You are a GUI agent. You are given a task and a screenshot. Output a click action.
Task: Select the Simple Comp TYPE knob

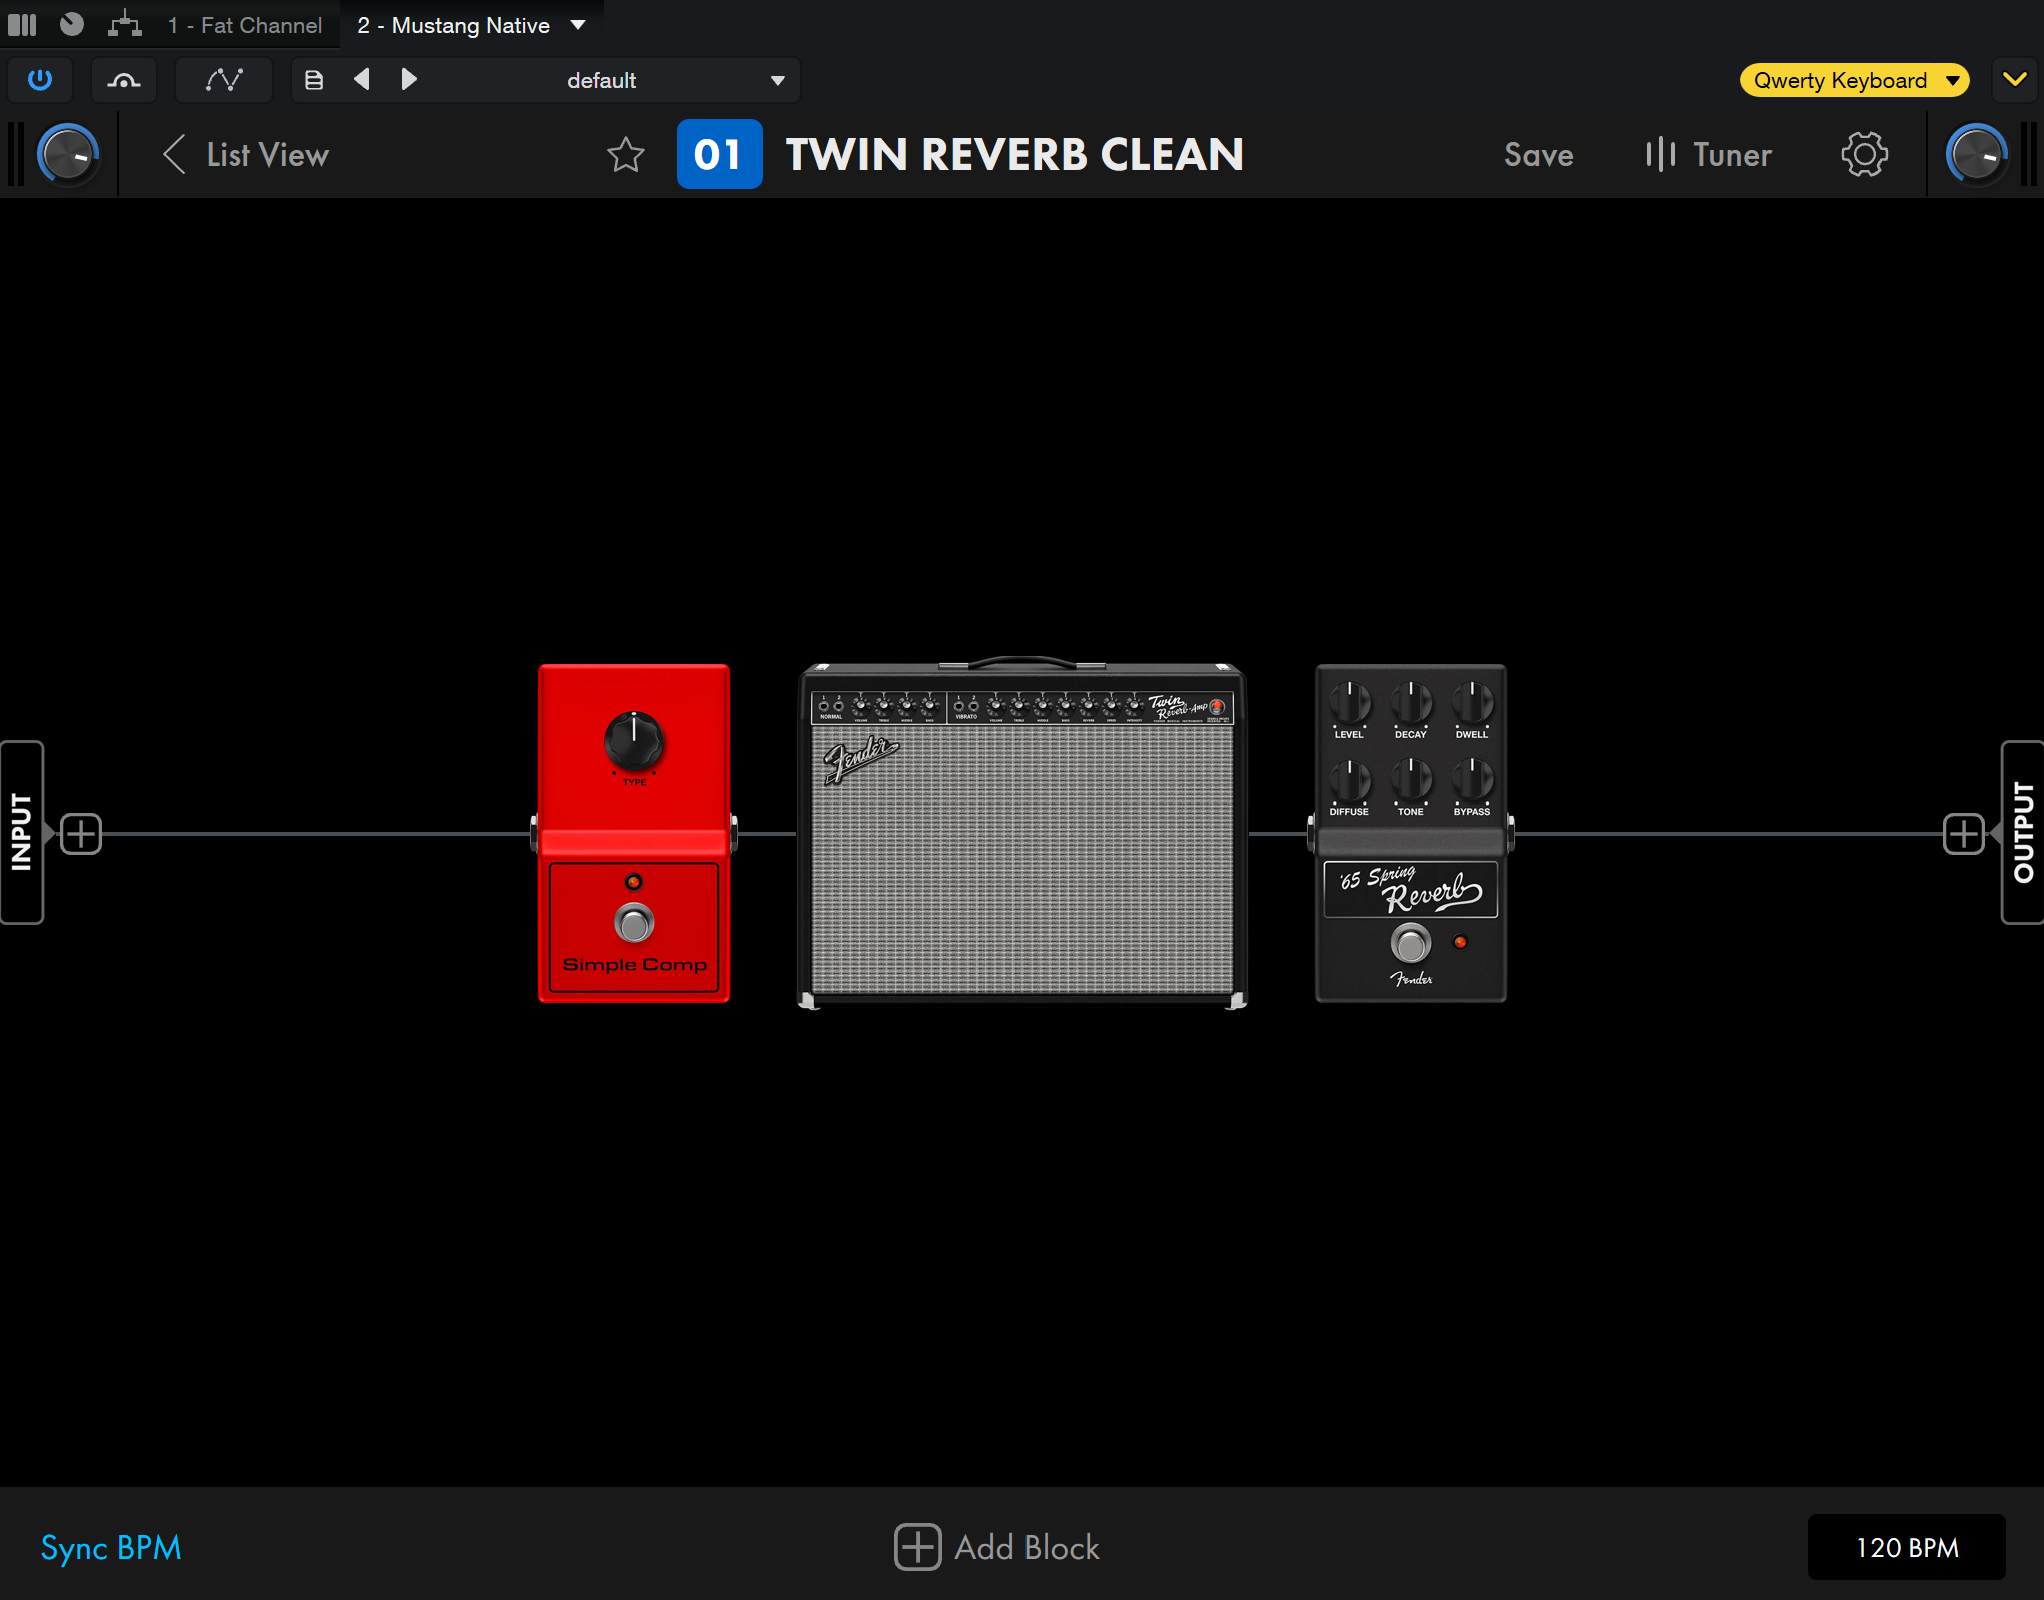(633, 741)
